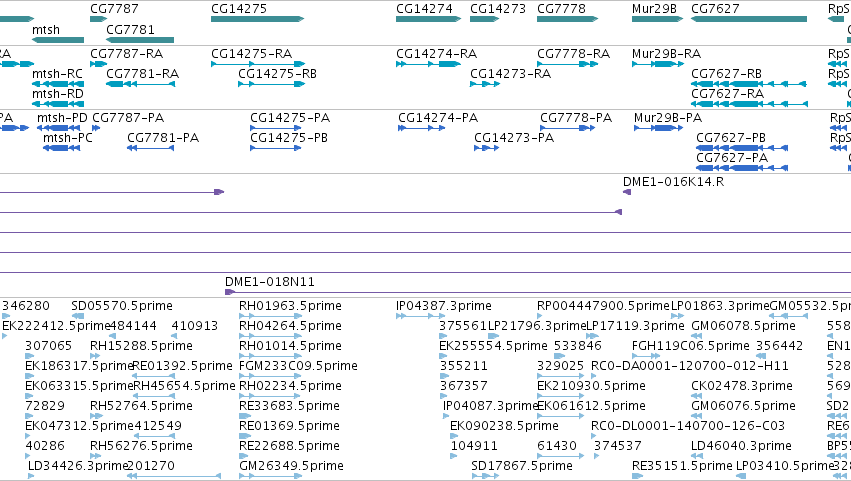Select the CG7627-PB protein label
The width and height of the screenshot is (851, 481).
[x=731, y=138]
